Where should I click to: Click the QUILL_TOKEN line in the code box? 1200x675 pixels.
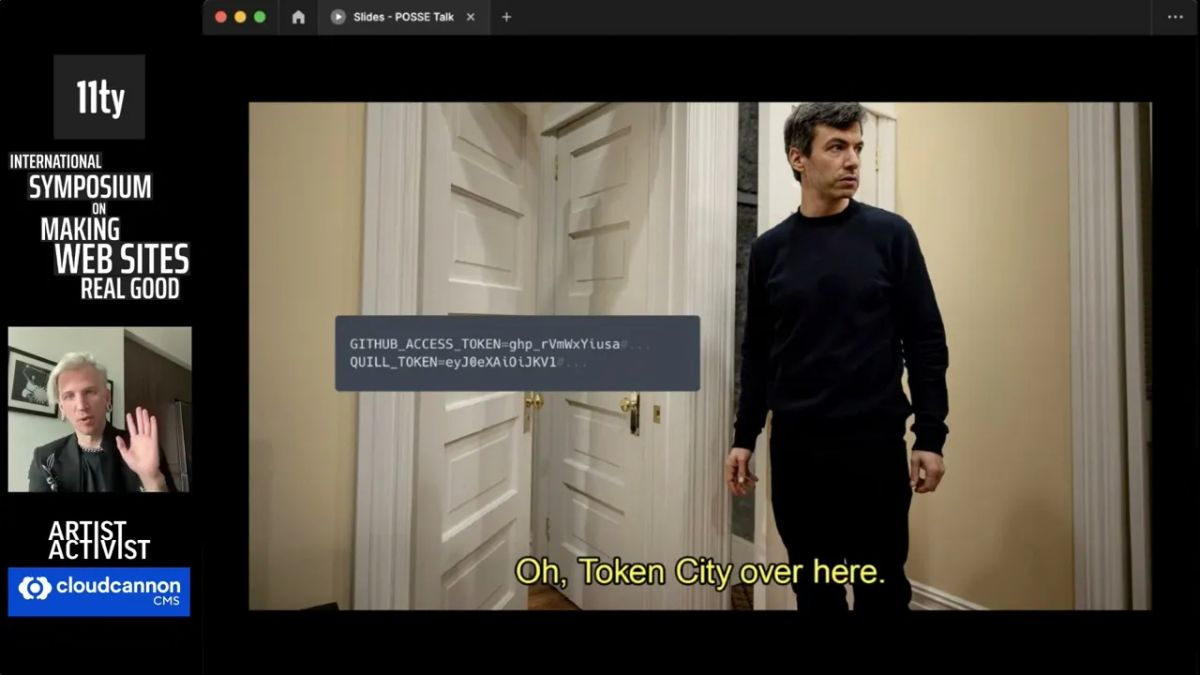469,362
